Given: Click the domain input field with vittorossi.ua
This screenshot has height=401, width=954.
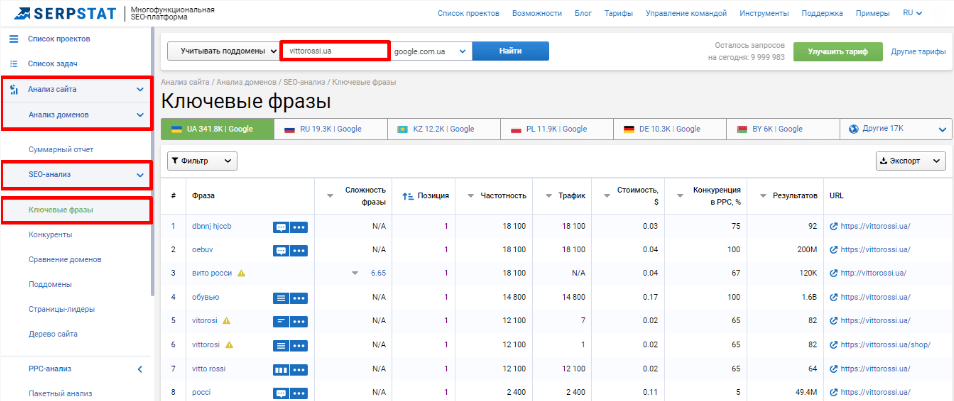Looking at the screenshot, I should coord(334,51).
